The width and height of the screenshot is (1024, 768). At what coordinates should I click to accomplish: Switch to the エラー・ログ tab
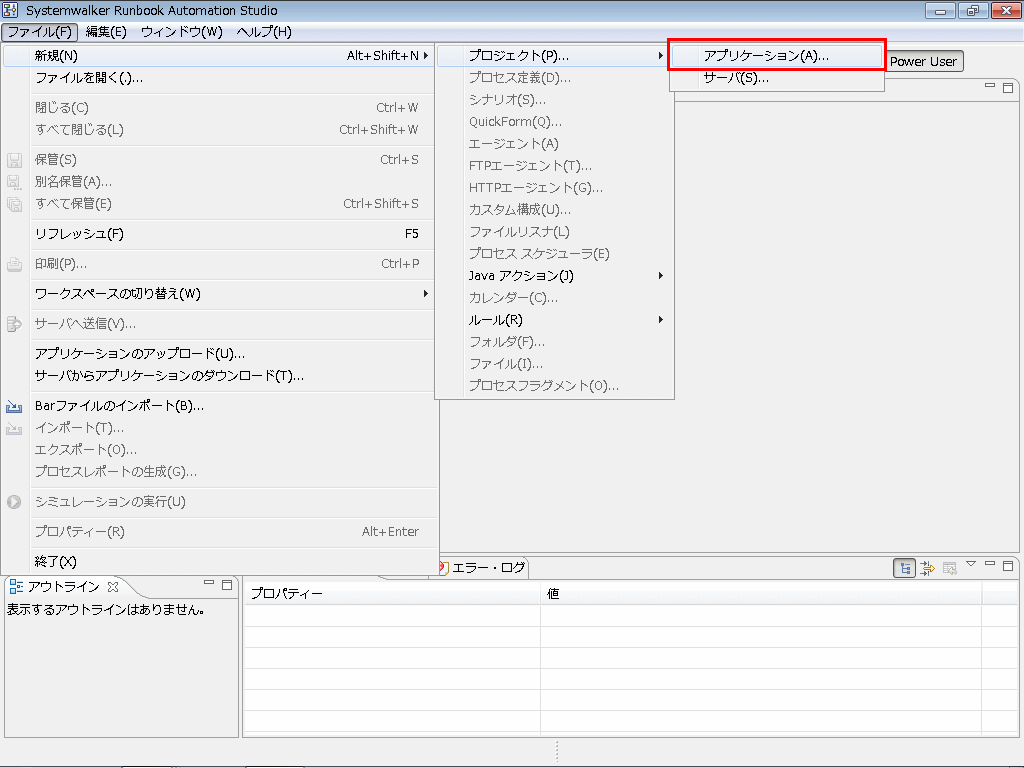(483, 568)
